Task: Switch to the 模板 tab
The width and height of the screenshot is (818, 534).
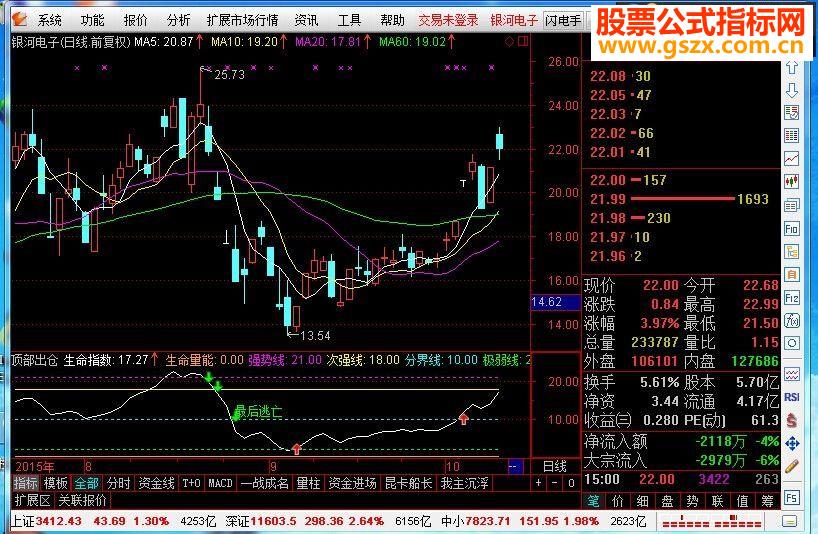Action: click(x=56, y=483)
